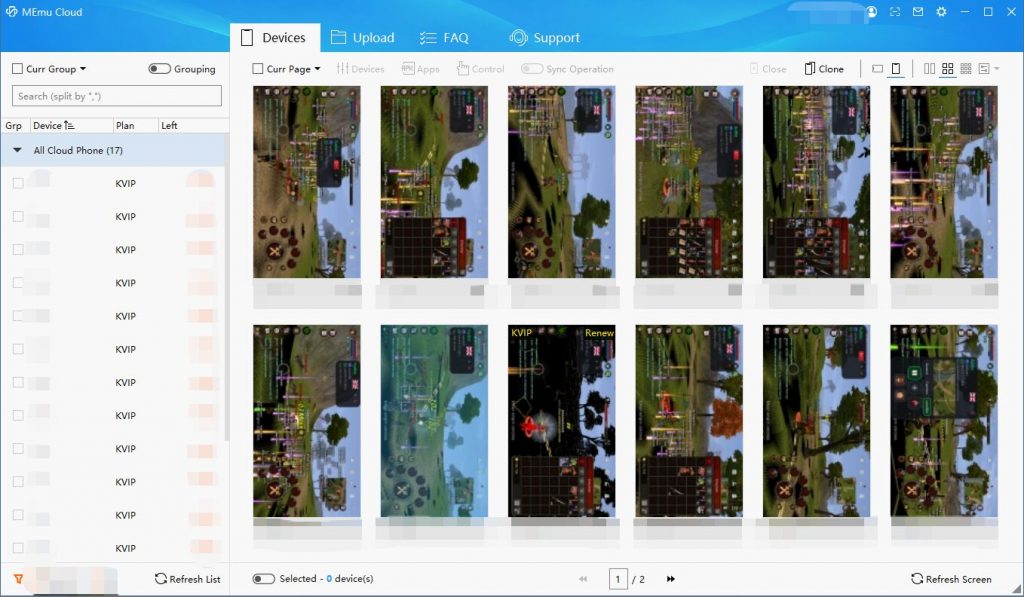This screenshot has width=1024, height=597.
Task: Click the Refresh Screen button
Action: 951,579
